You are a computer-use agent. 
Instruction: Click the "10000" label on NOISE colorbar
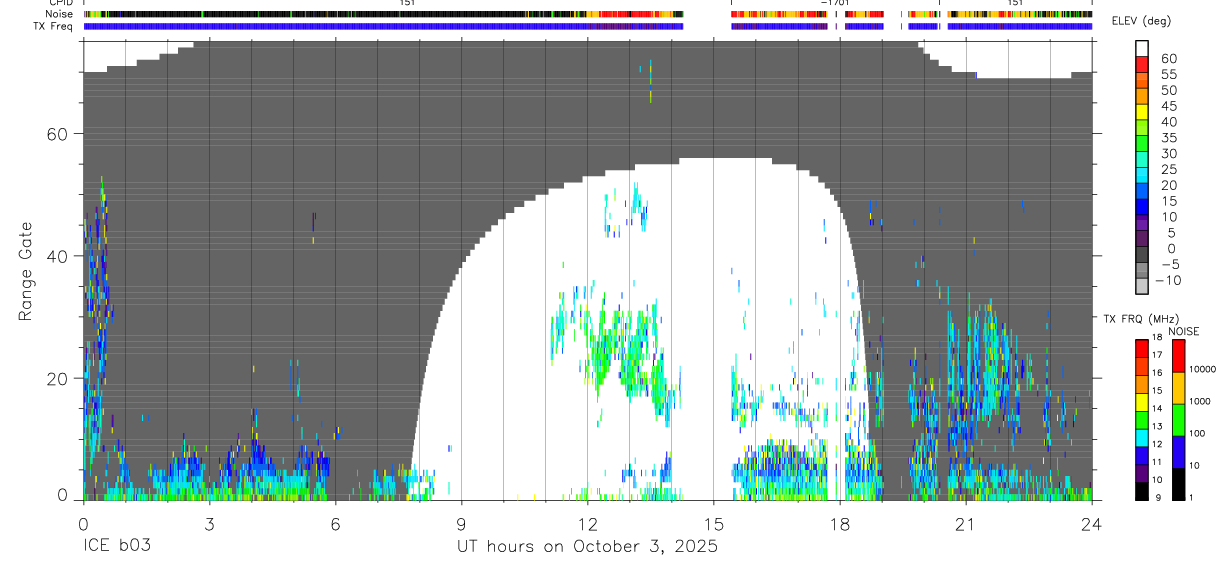[1203, 369]
